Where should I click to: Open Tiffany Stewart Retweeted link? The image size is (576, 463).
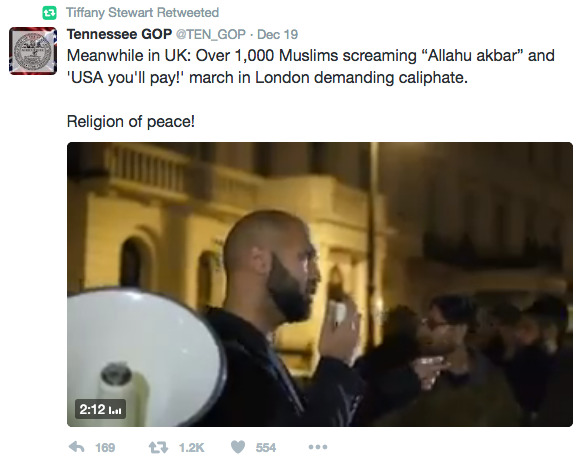143,13
